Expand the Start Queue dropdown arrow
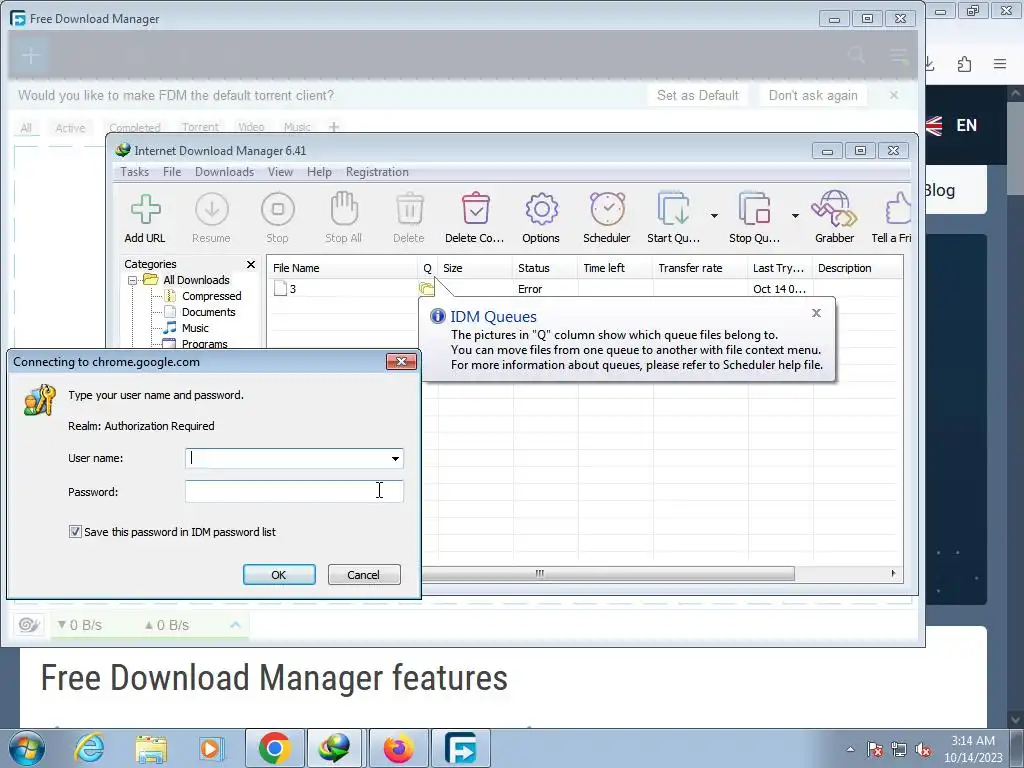 pyautogui.click(x=714, y=216)
